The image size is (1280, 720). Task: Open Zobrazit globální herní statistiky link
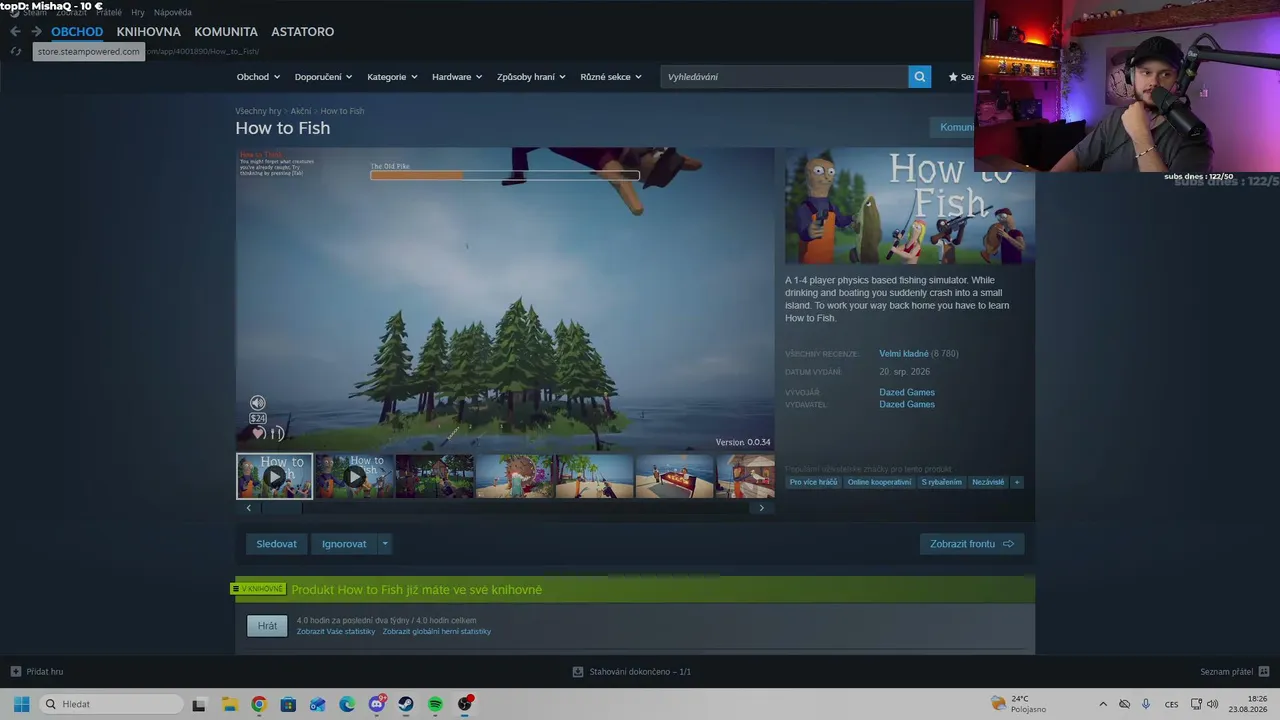pos(437,632)
